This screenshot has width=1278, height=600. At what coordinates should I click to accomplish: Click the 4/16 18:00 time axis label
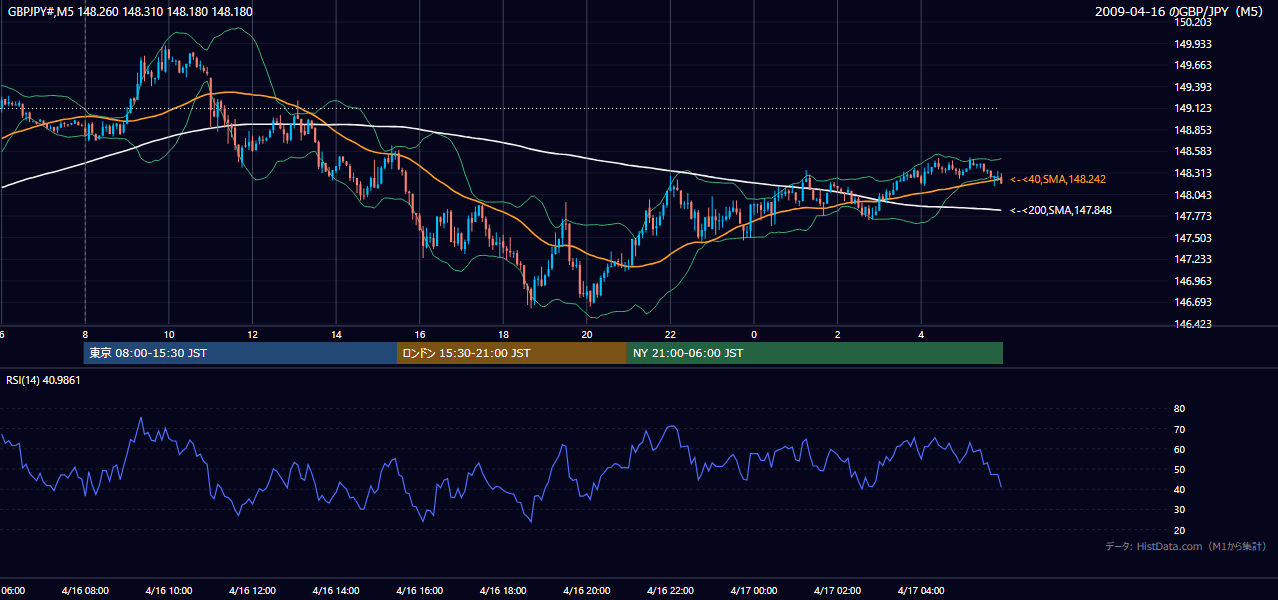(x=503, y=590)
